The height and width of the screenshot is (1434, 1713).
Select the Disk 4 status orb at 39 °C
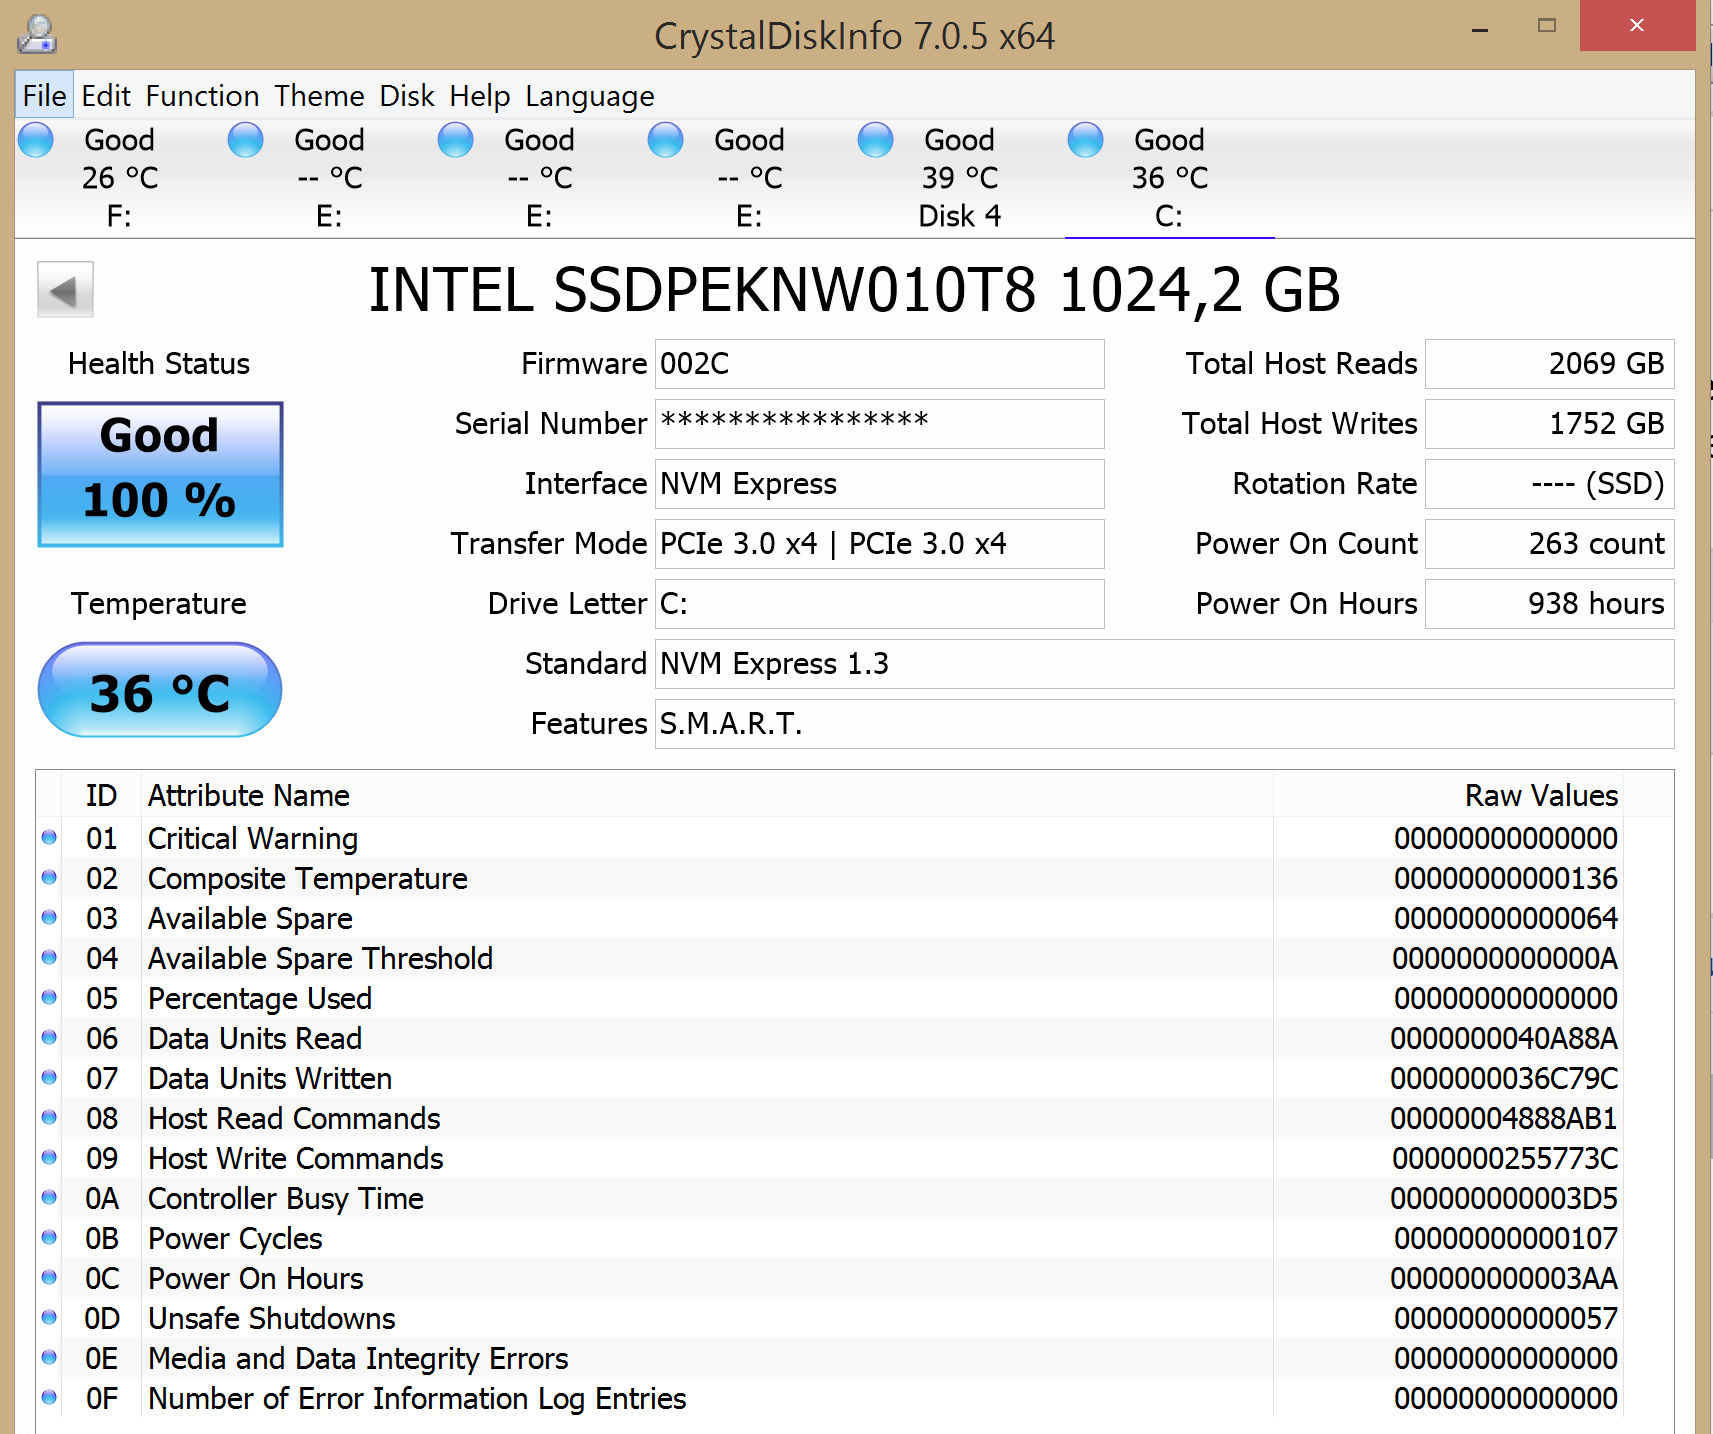875,140
